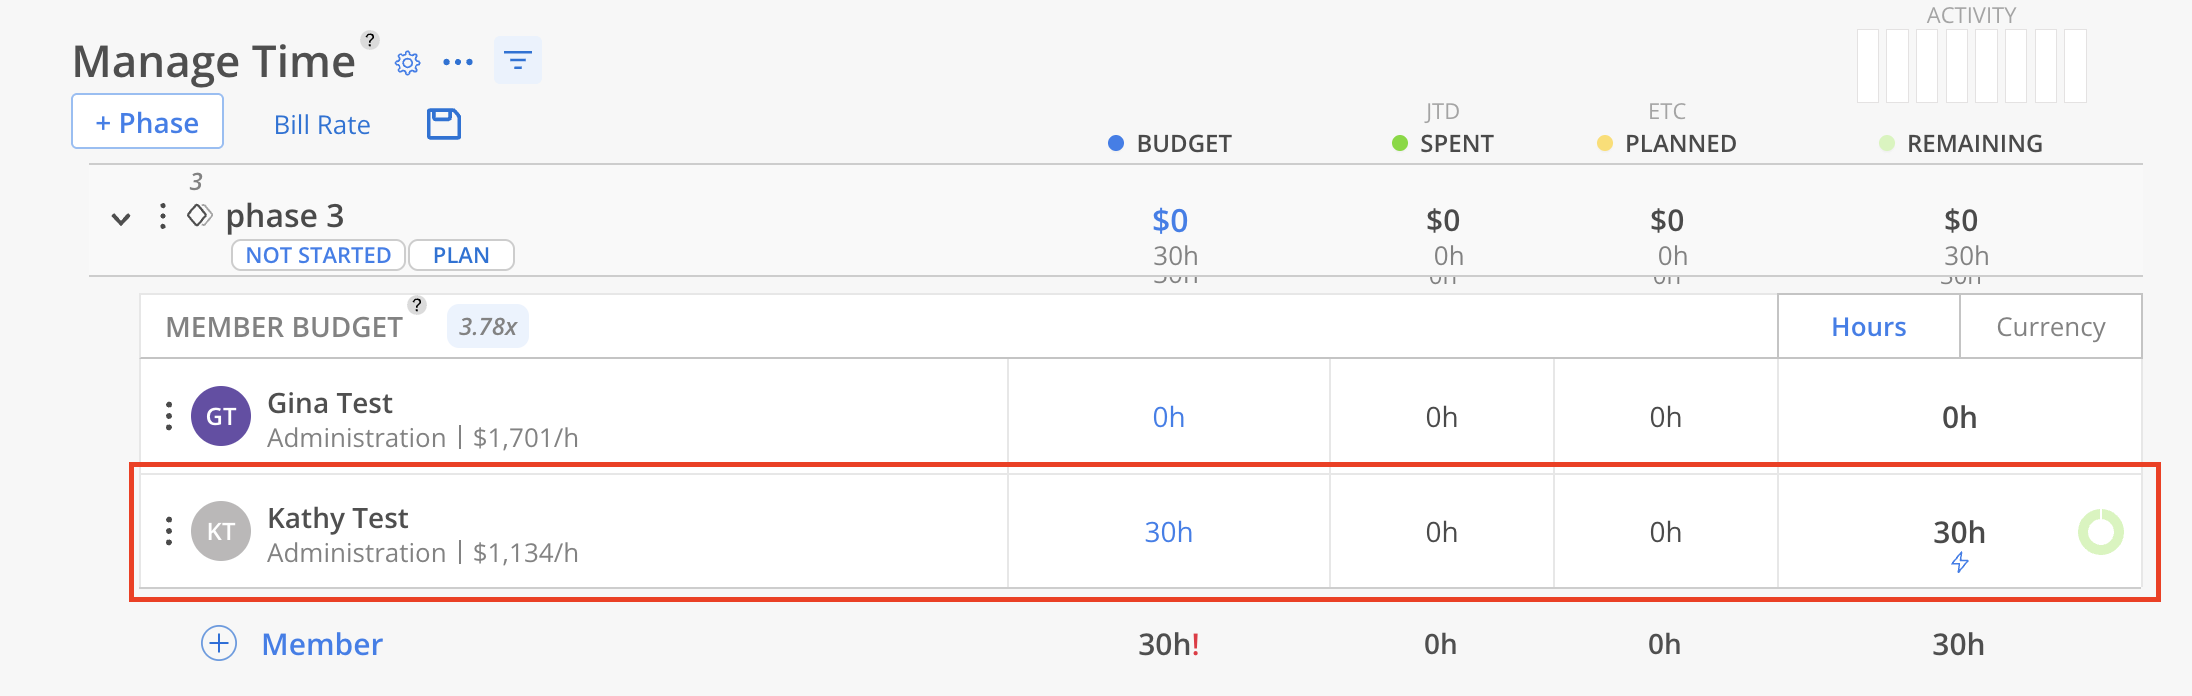
Task: Switch to the Hours tab
Action: point(1868,327)
